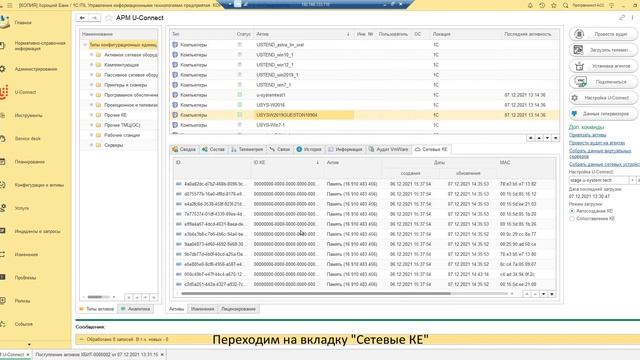Screen dimensions: 640x360
Task: Open Собрать данные сетевых устройств link
Action: point(604,164)
